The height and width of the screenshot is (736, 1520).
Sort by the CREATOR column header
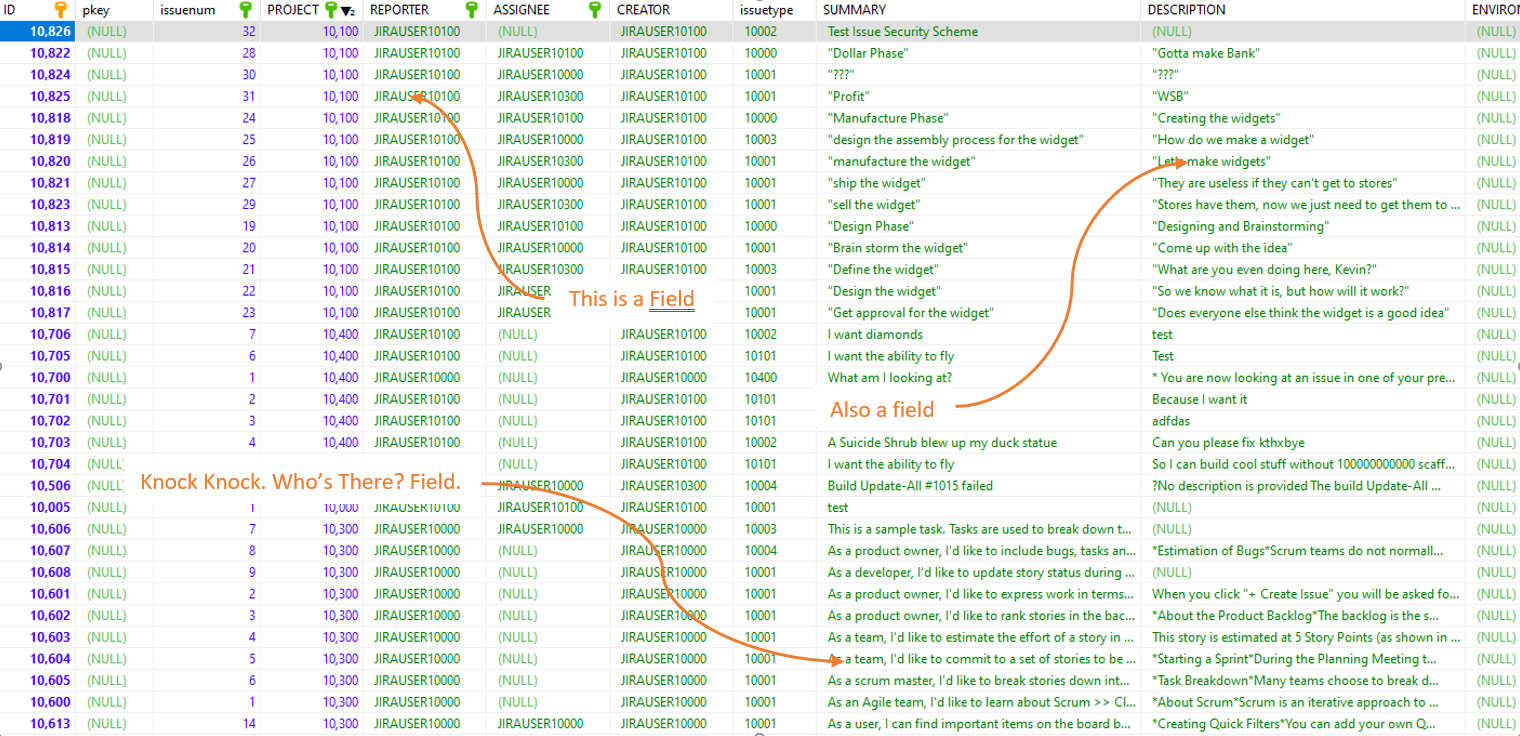[643, 10]
